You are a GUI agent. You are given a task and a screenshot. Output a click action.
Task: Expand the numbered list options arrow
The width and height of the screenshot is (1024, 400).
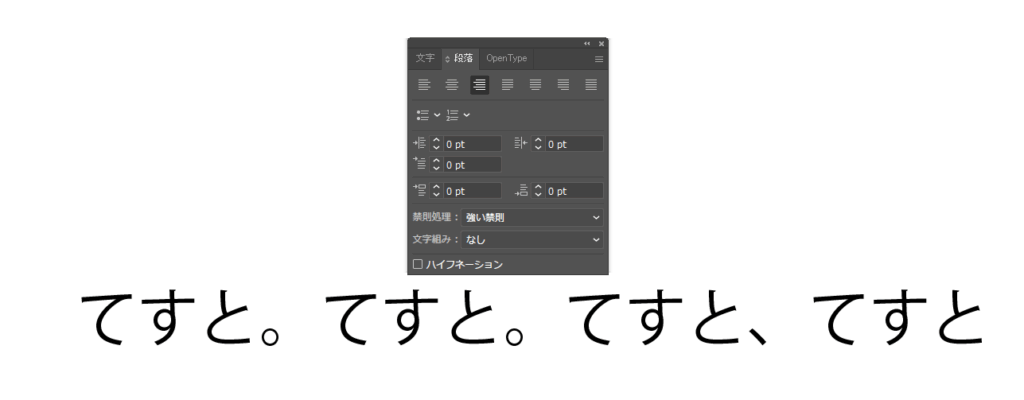coord(467,115)
